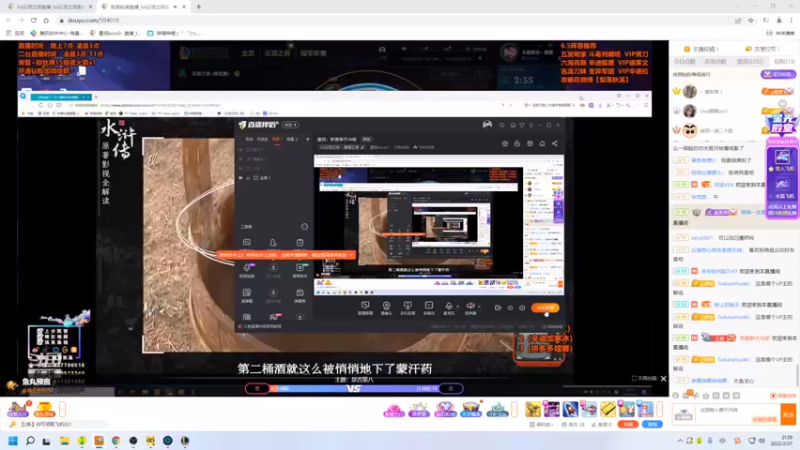
Task: Click speaker icon in streamed 直播伴侣 toolbar
Action: (x=470, y=307)
